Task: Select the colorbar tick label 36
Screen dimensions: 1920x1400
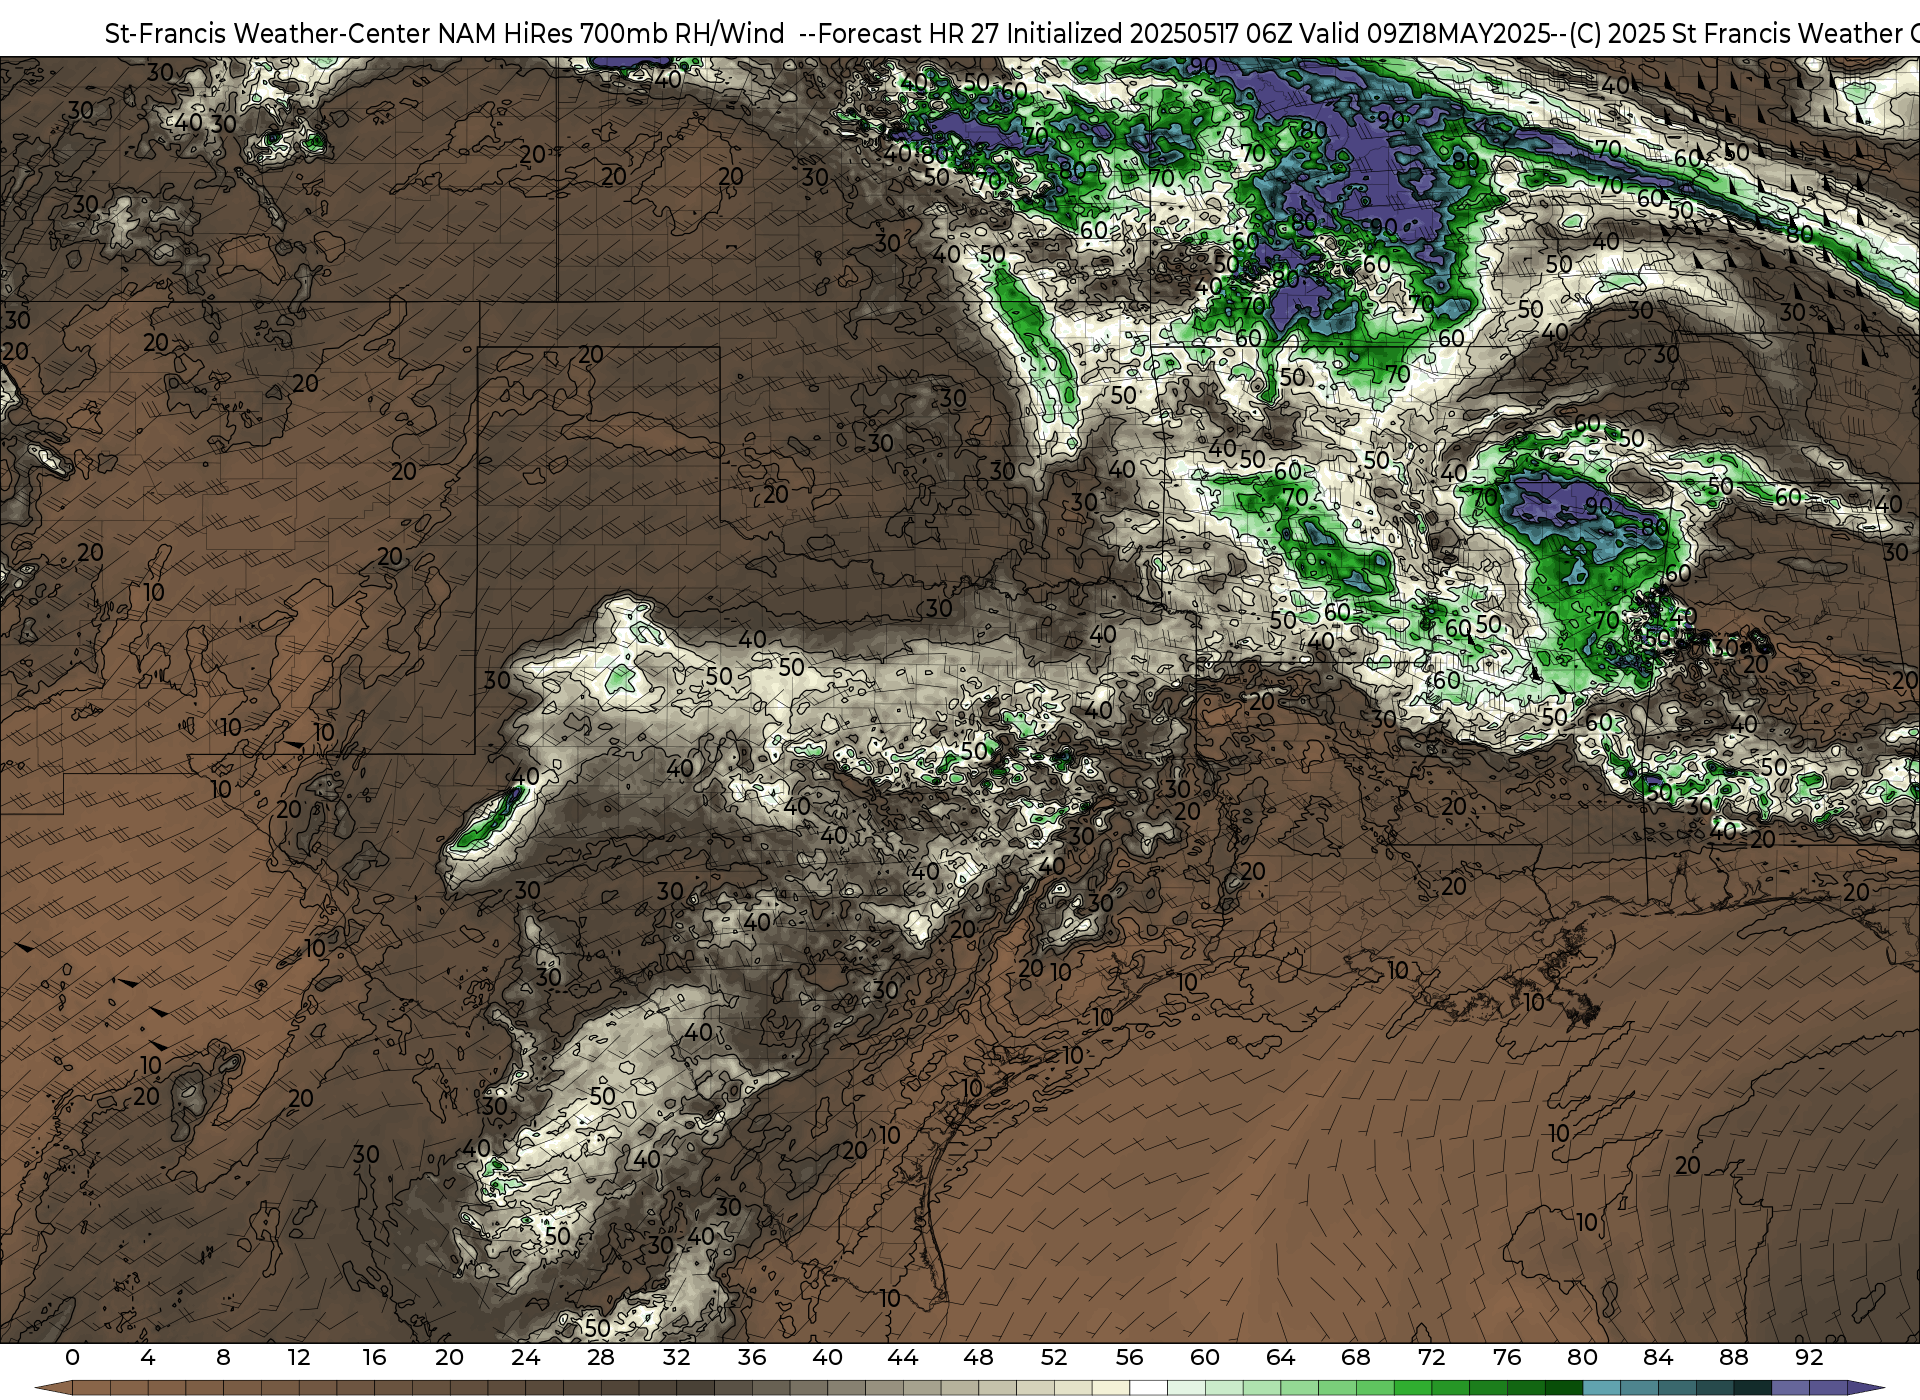Action: click(x=752, y=1357)
